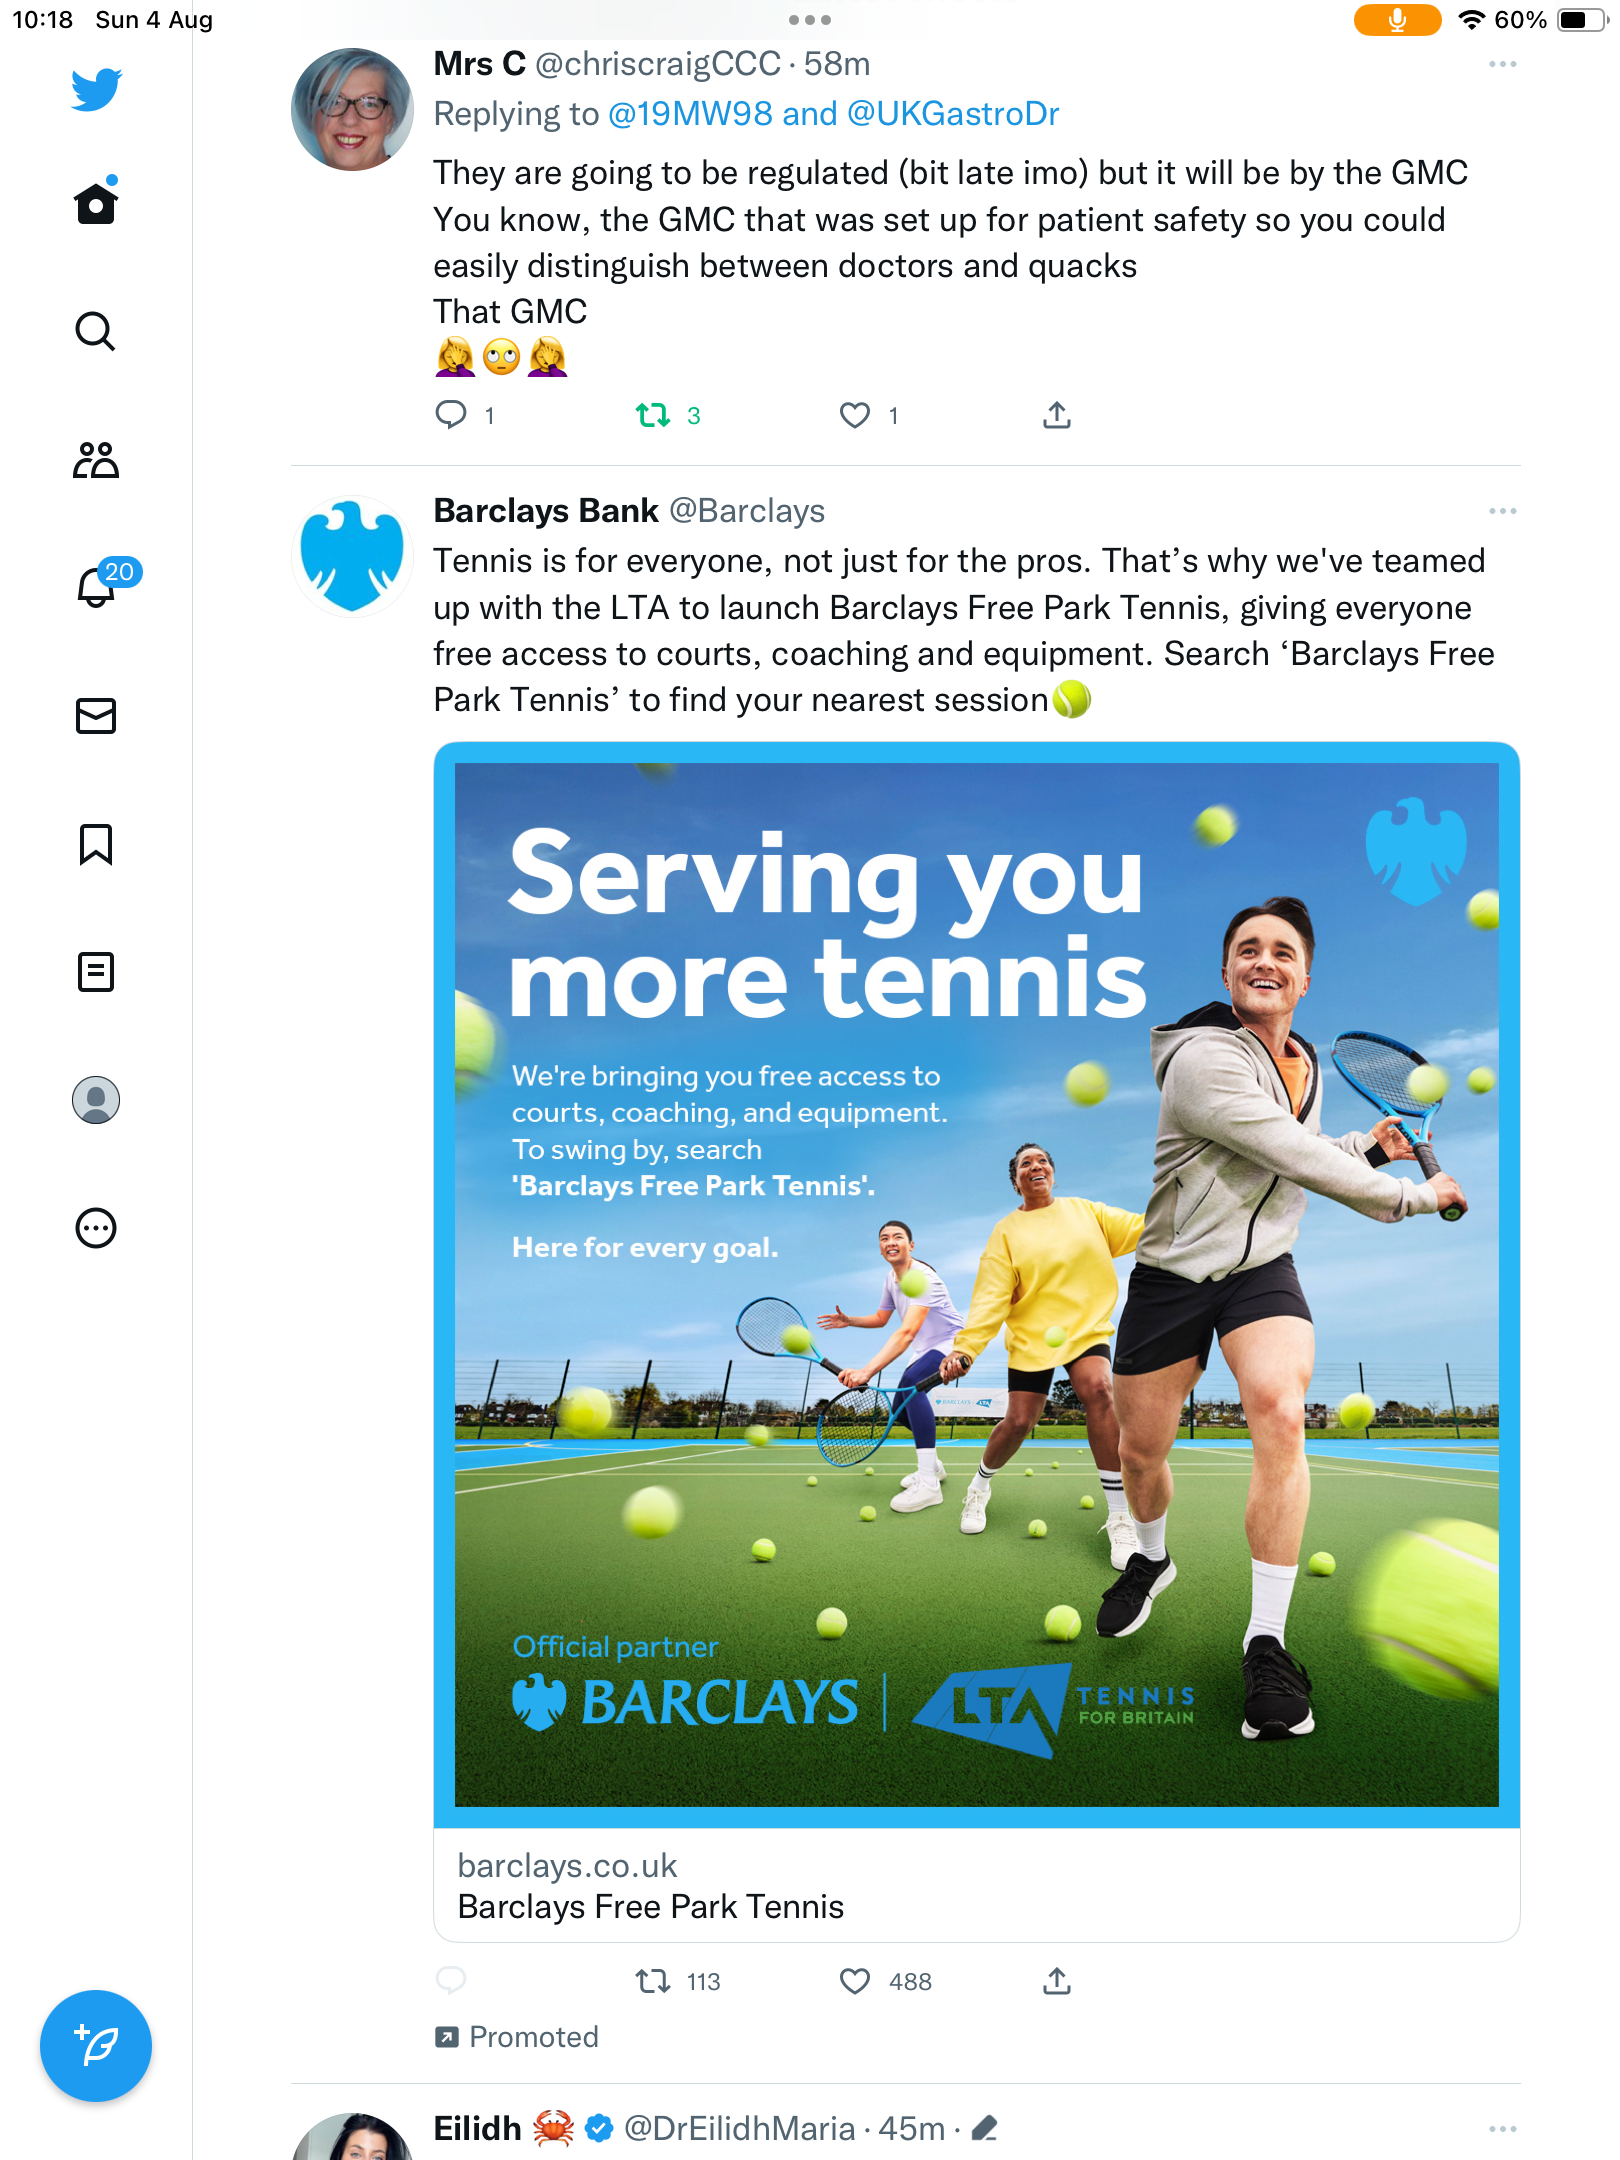Open Bookmarks in the sidebar
Screen dimensions: 1620x2160
click(x=96, y=844)
